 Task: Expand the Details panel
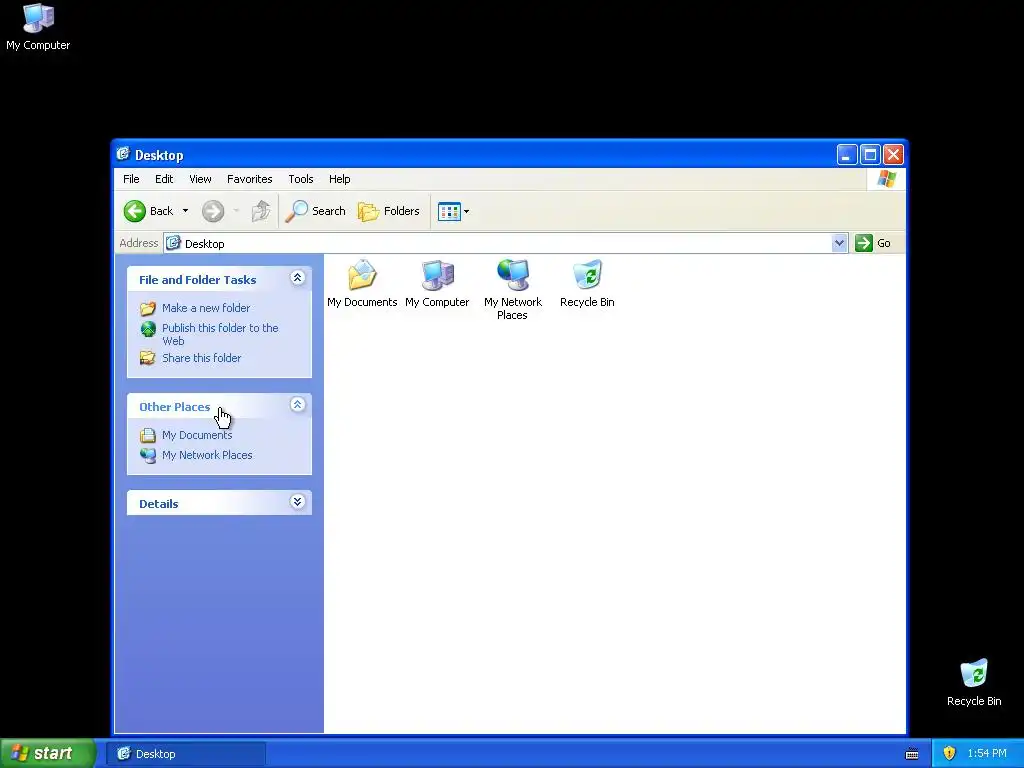click(297, 502)
